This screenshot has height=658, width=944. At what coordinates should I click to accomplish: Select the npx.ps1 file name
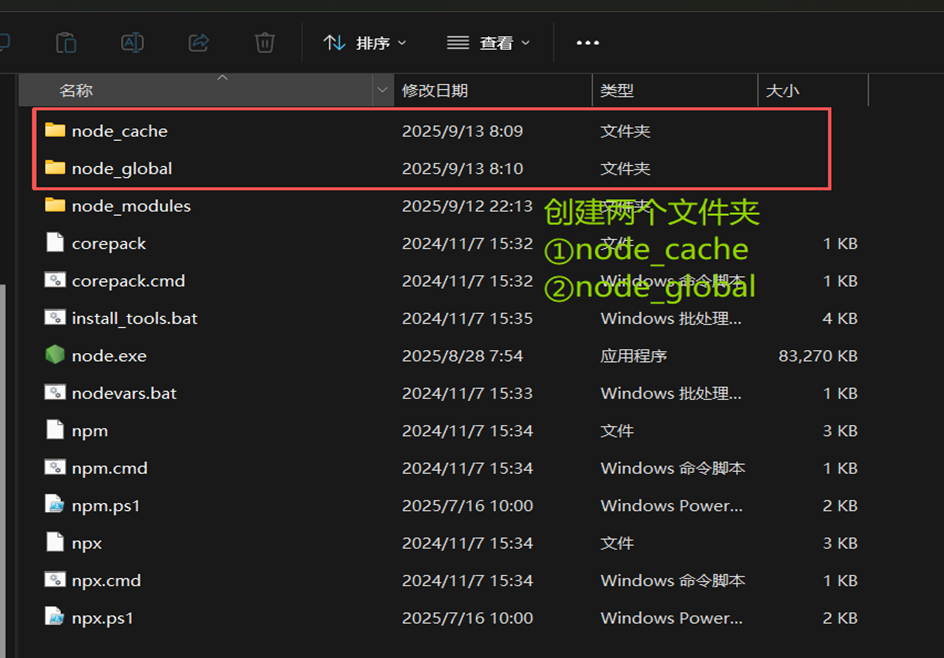pyautogui.click(x=102, y=618)
